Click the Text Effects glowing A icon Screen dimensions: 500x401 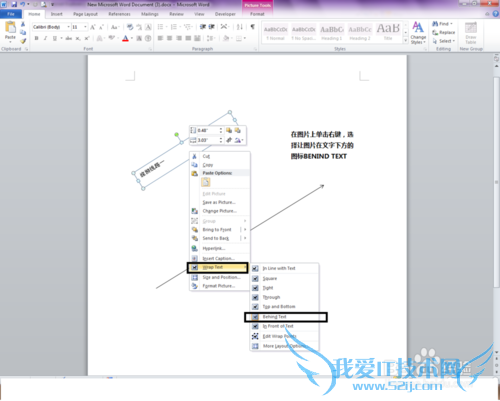point(100,38)
